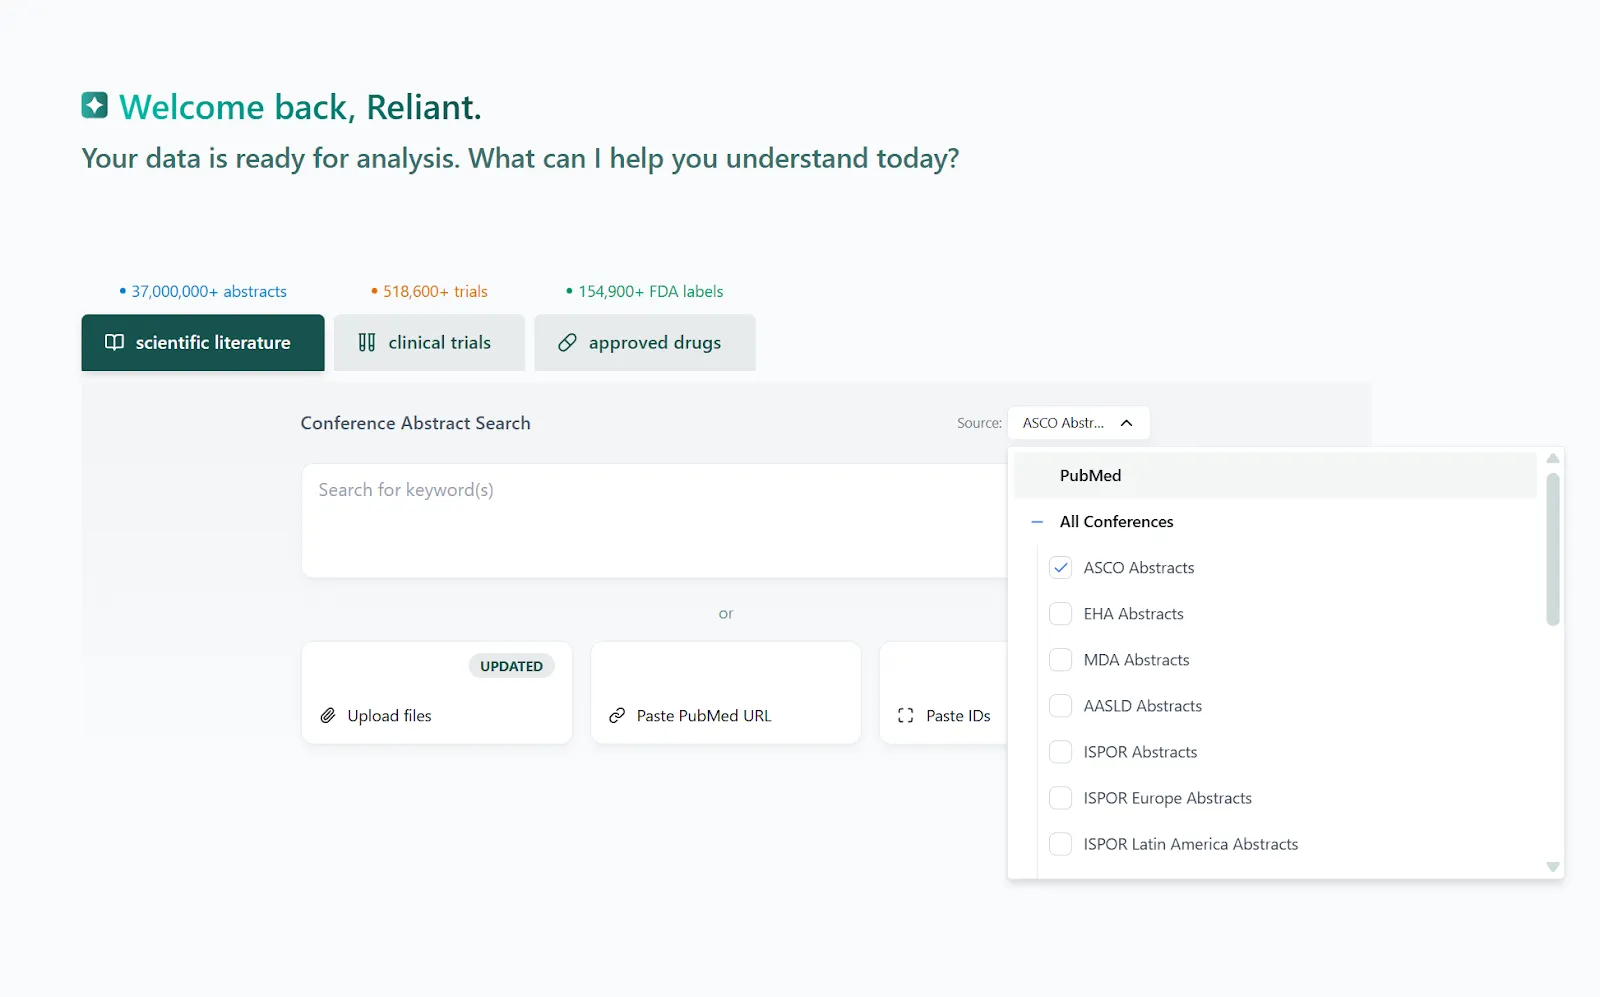Focus the Search for keyword(s) field
The height and width of the screenshot is (997, 1600).
pyautogui.click(x=654, y=521)
